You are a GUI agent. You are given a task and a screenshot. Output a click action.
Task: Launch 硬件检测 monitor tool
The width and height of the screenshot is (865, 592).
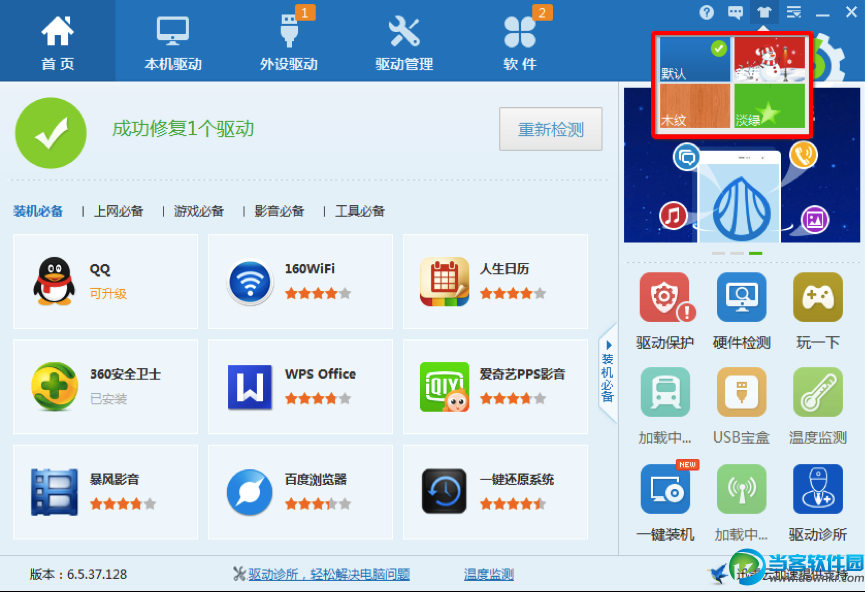point(741,297)
